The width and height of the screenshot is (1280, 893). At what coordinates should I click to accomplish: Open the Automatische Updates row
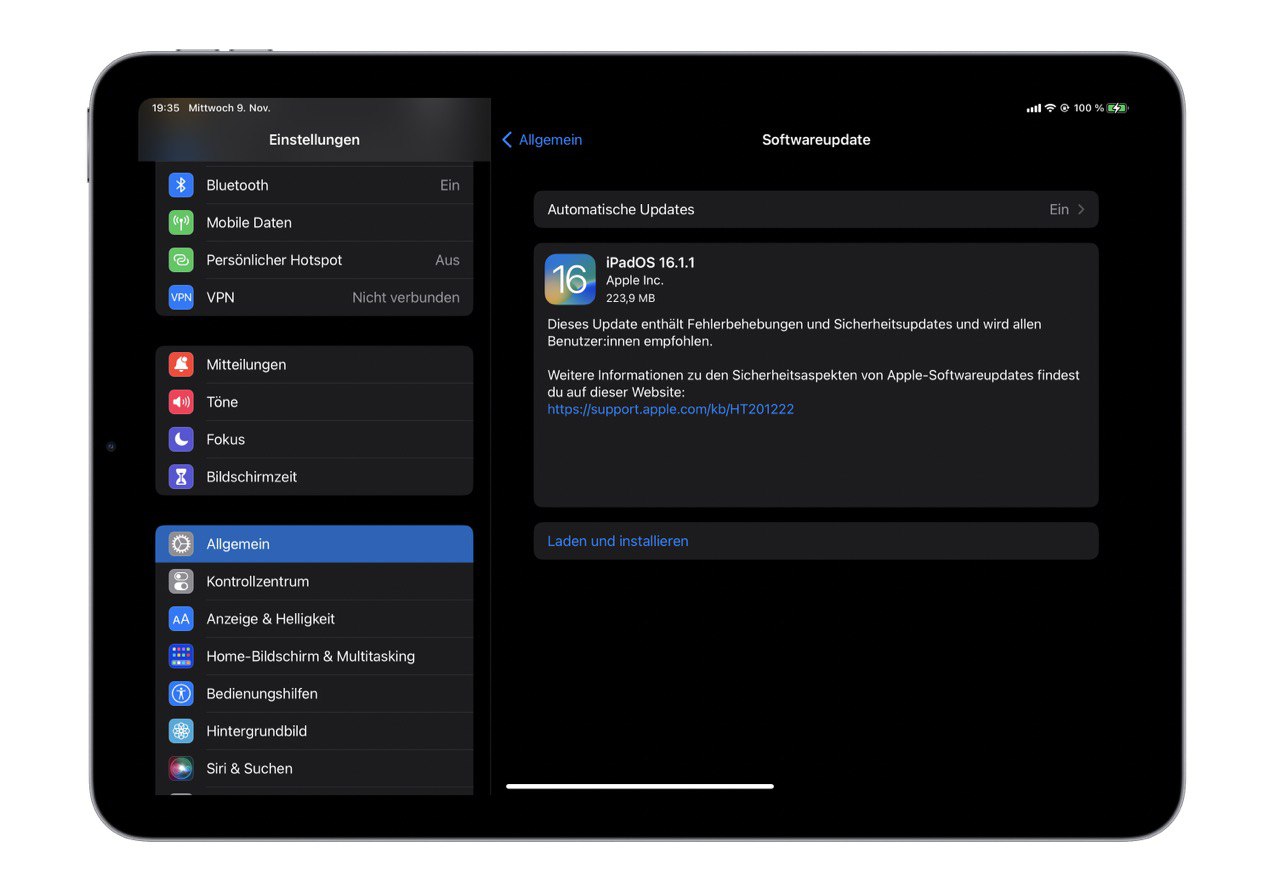pyautogui.click(x=816, y=210)
